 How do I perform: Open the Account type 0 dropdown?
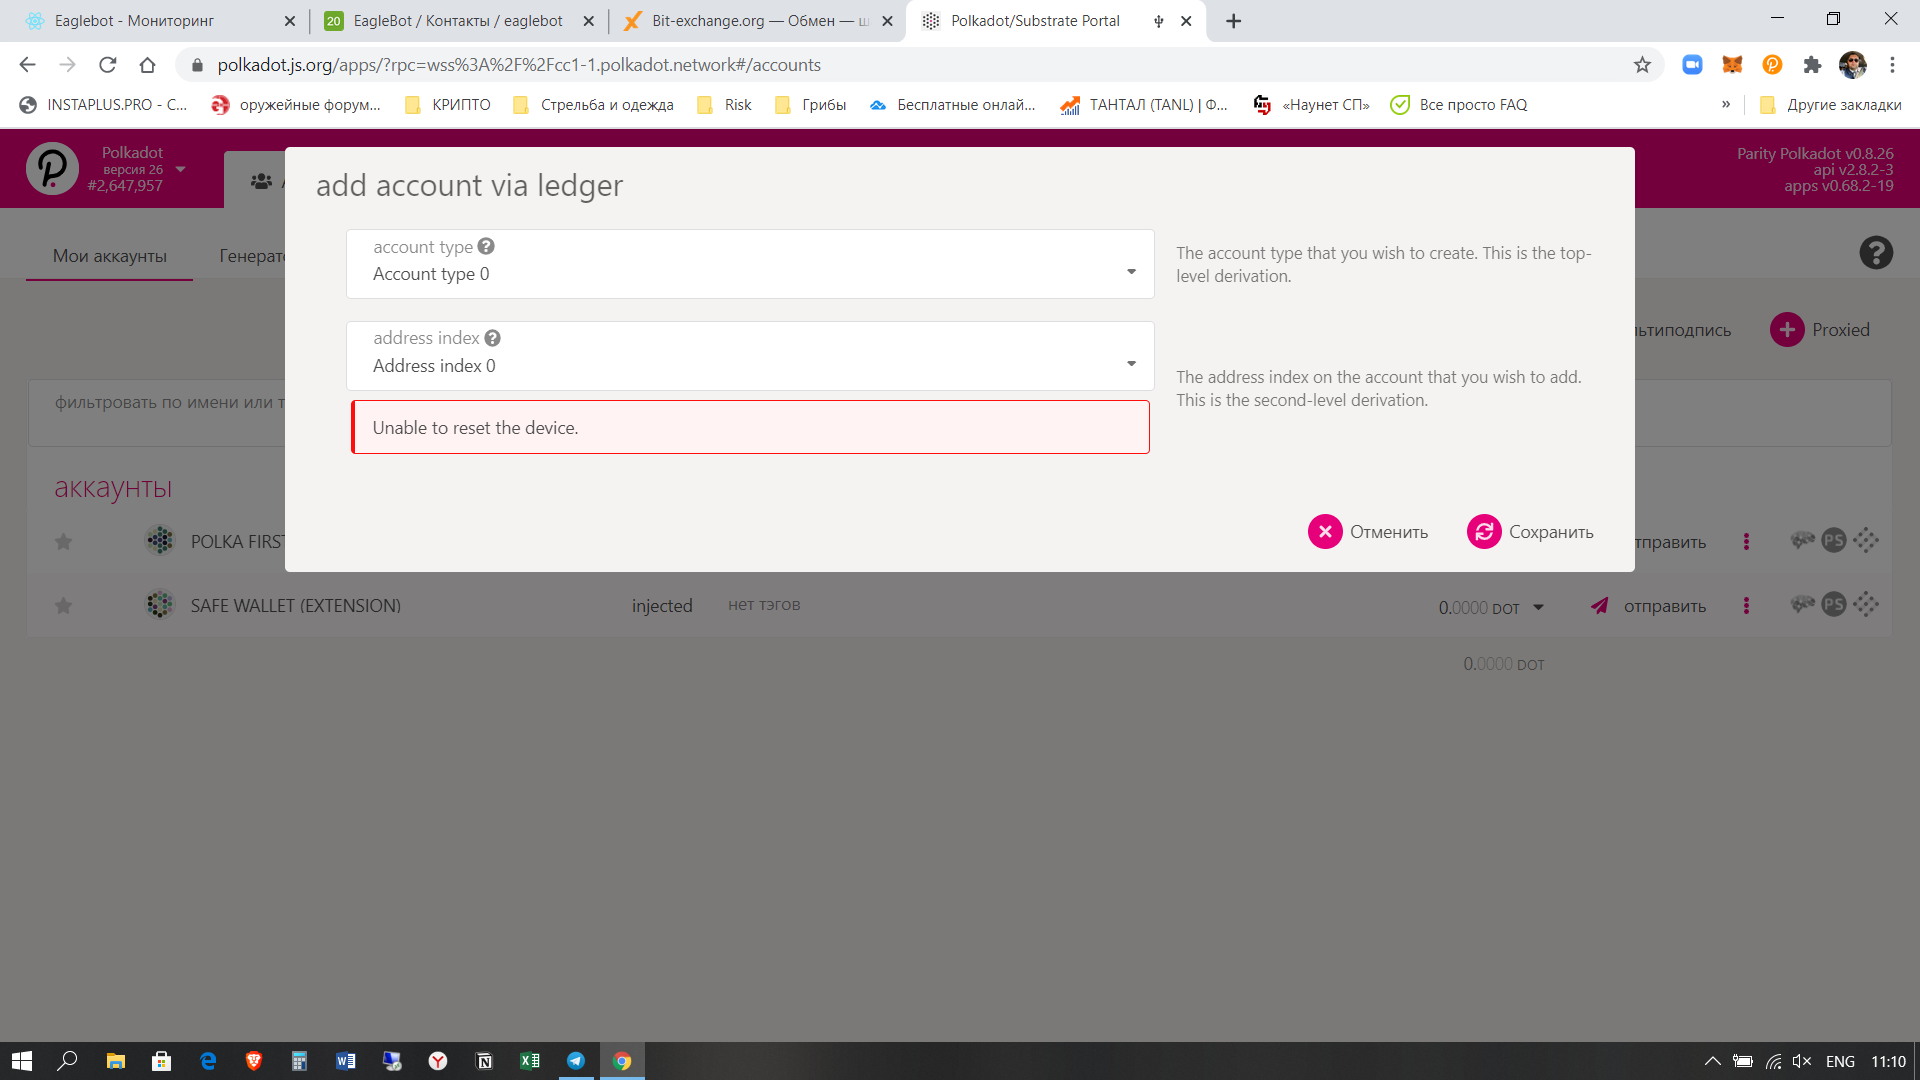(x=750, y=264)
